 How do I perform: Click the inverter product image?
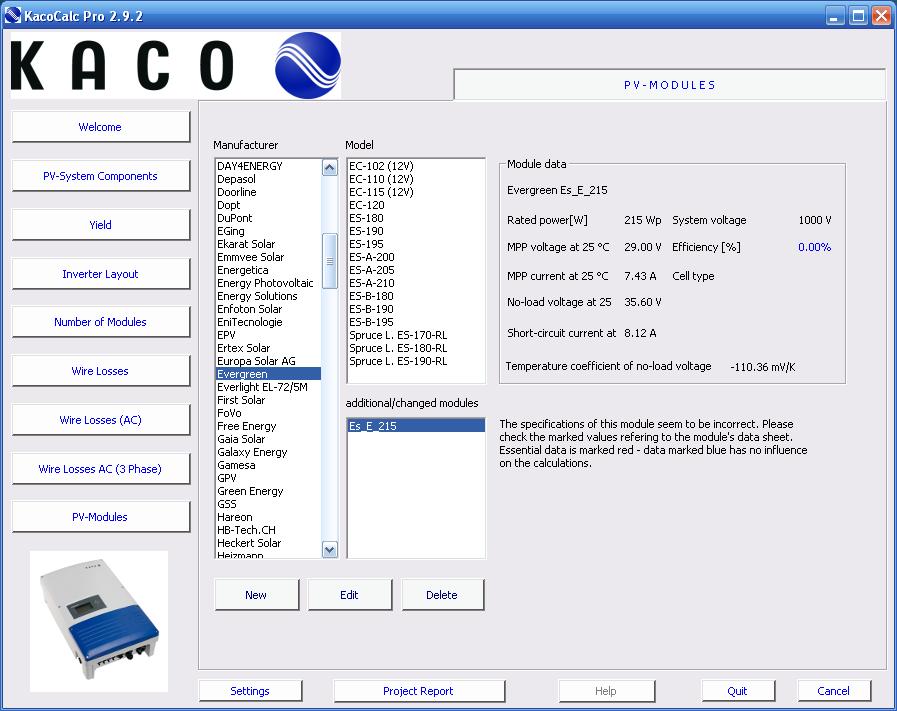pyautogui.click(x=99, y=621)
